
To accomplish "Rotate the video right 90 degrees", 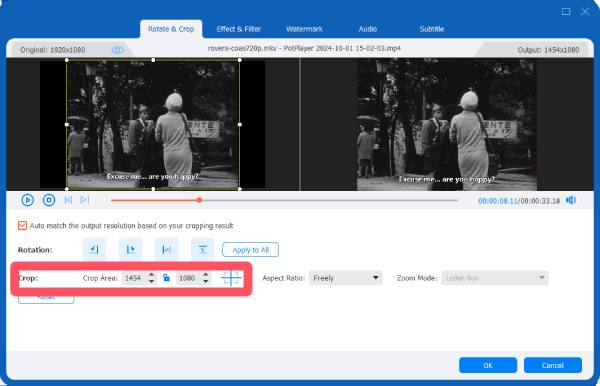I will [x=130, y=249].
